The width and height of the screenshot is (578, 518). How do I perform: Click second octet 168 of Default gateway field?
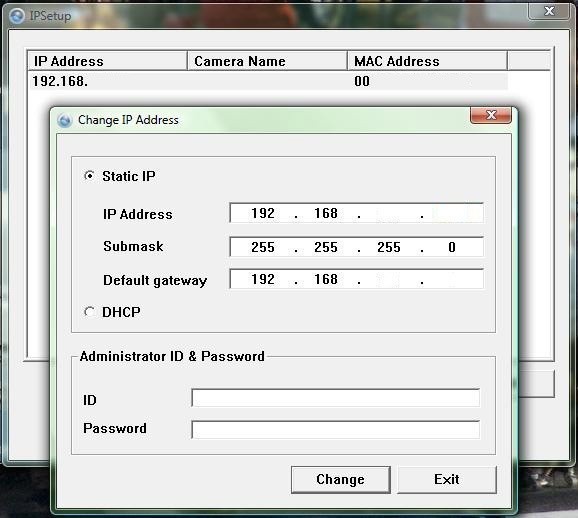(326, 279)
